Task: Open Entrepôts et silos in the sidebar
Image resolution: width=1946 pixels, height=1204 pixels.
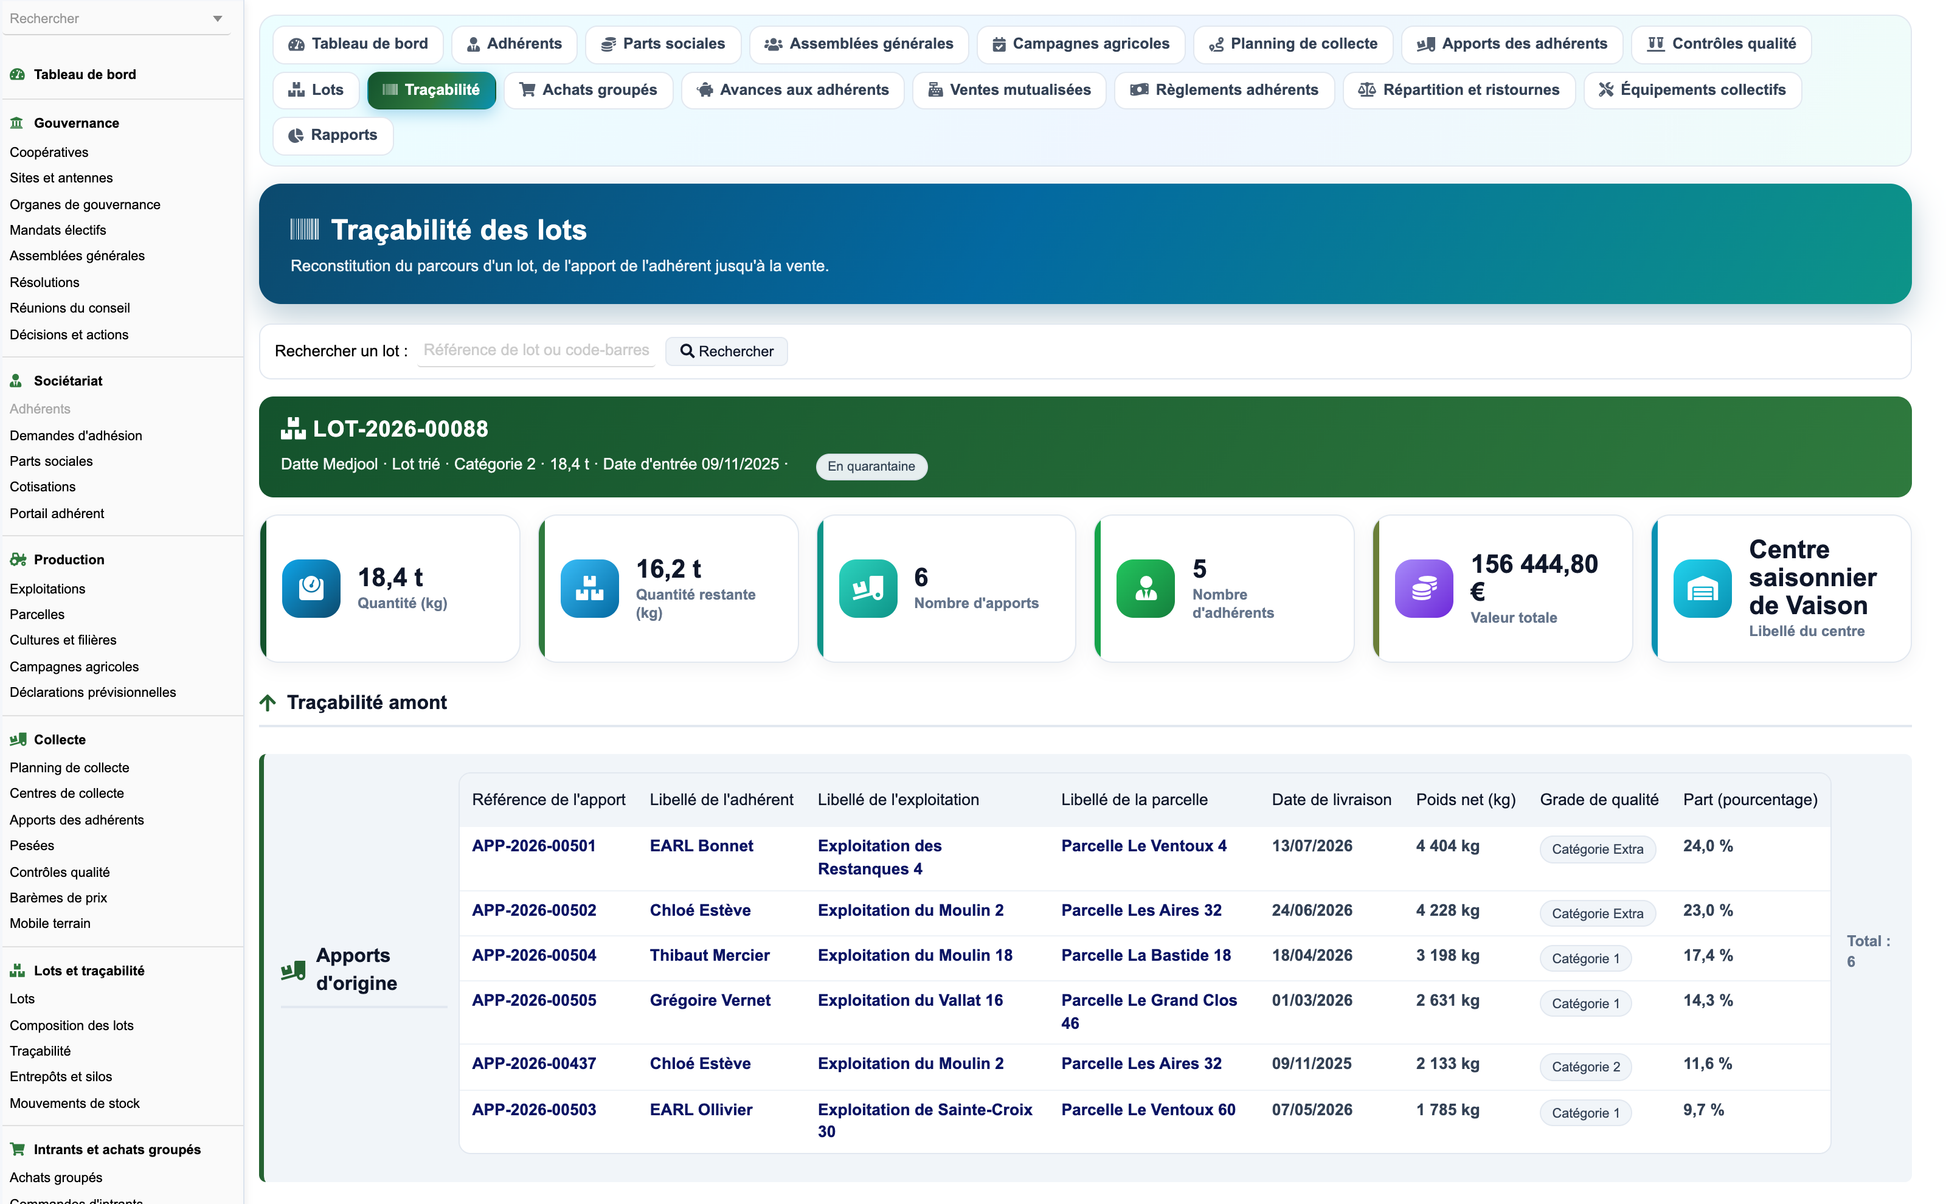Action: click(61, 1077)
